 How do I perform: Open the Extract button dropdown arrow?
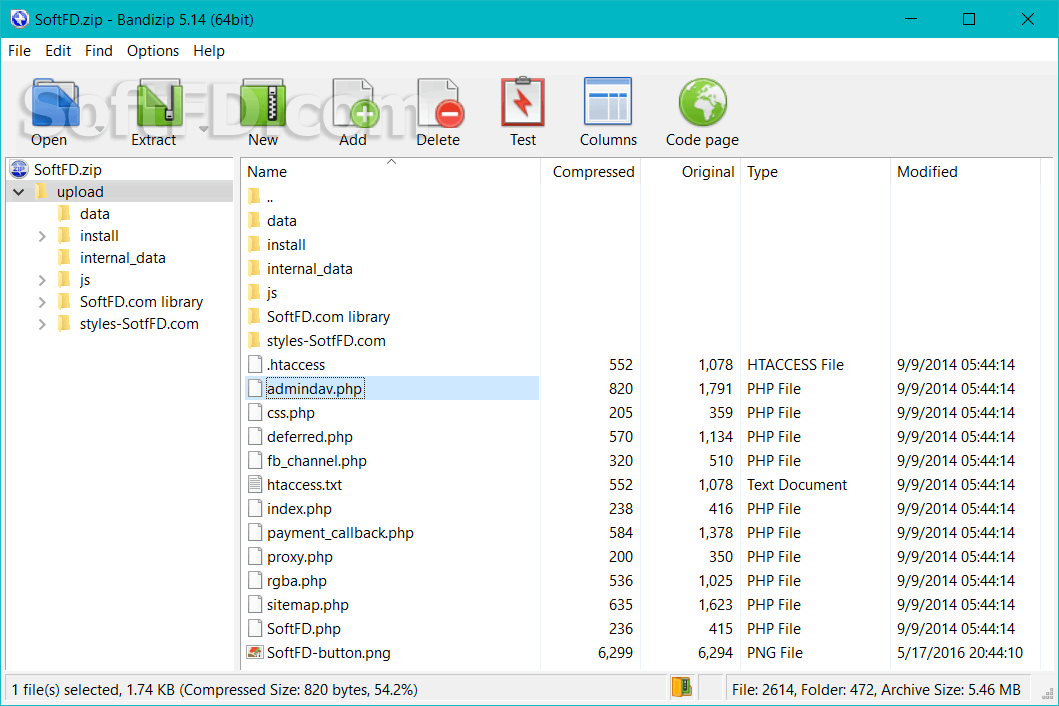click(x=203, y=129)
